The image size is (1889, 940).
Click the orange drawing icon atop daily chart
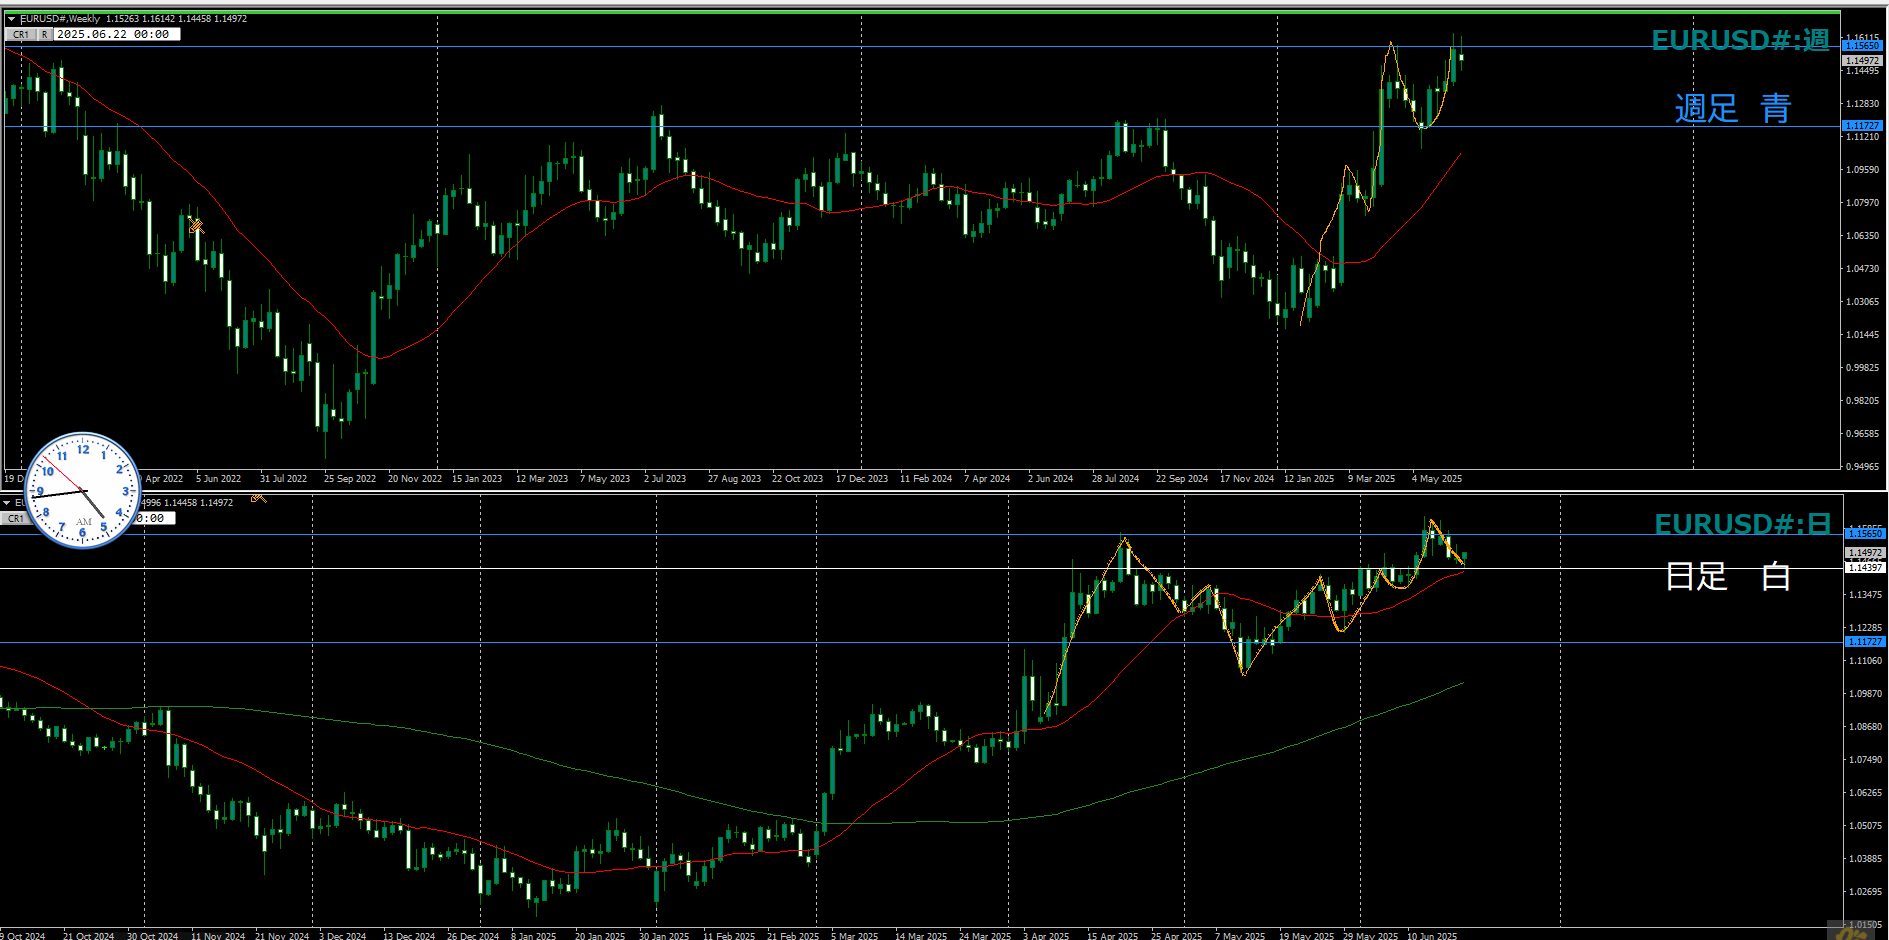258,498
